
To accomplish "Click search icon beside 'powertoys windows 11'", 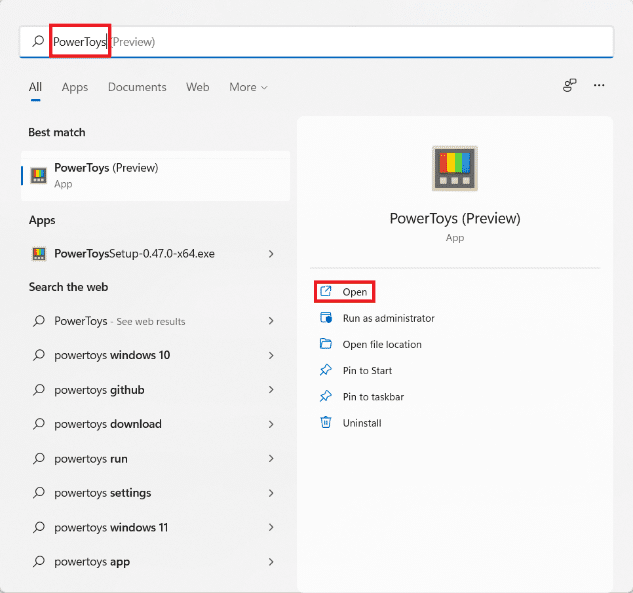I will pos(39,527).
